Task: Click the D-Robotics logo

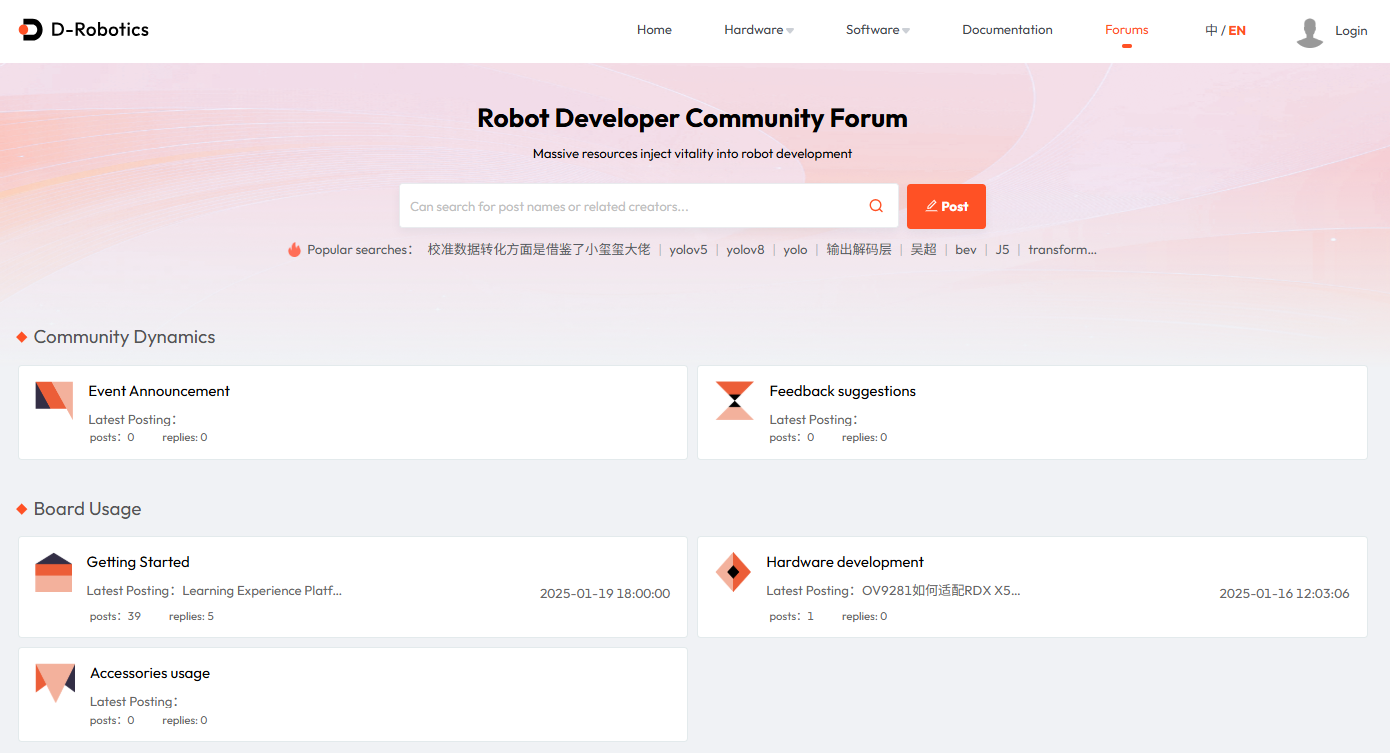Action: (84, 30)
